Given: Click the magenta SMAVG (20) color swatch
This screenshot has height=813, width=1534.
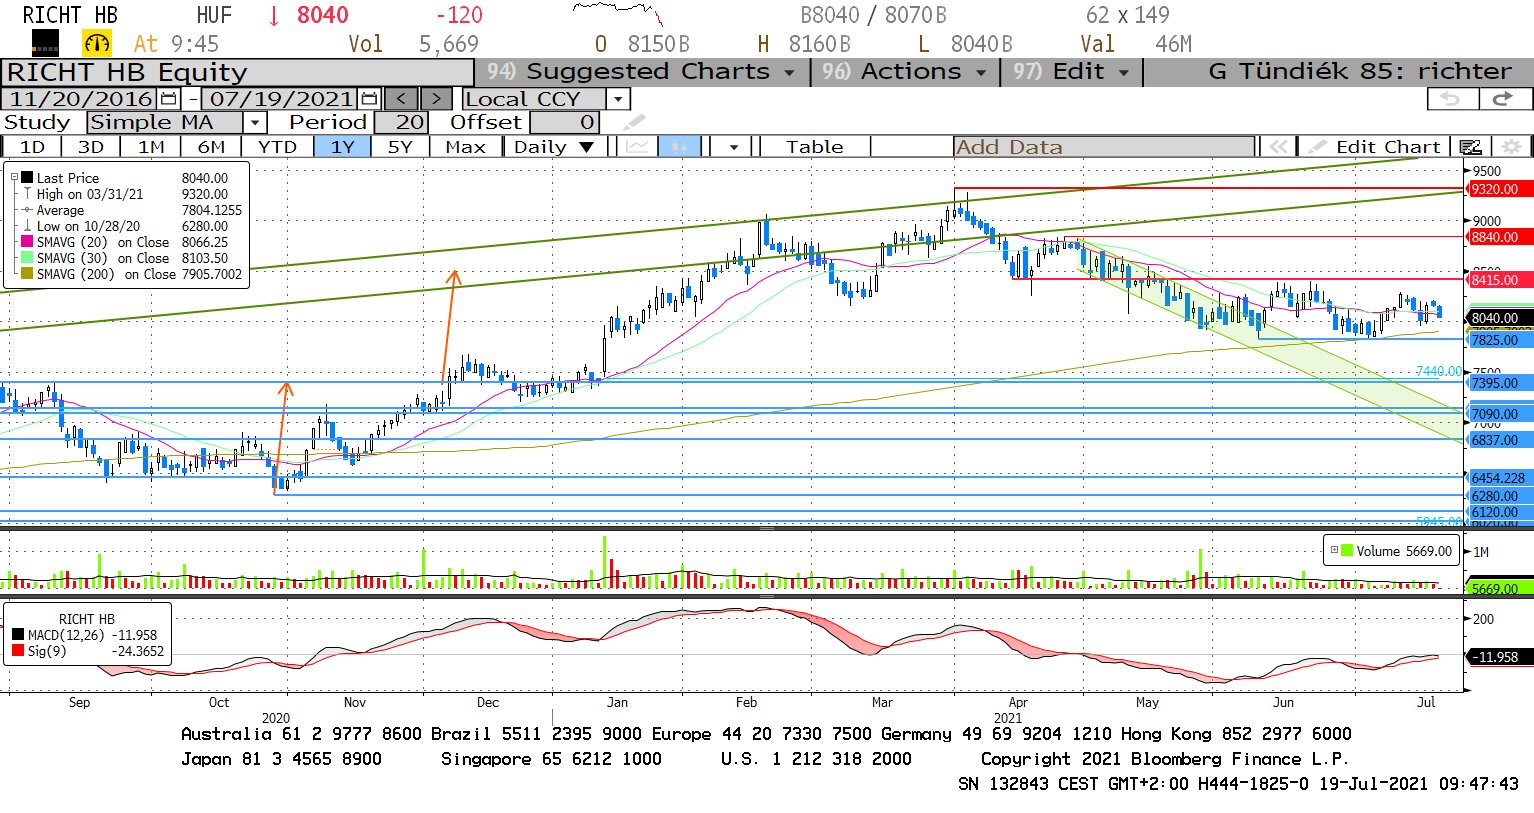Looking at the screenshot, I should [x=28, y=242].
